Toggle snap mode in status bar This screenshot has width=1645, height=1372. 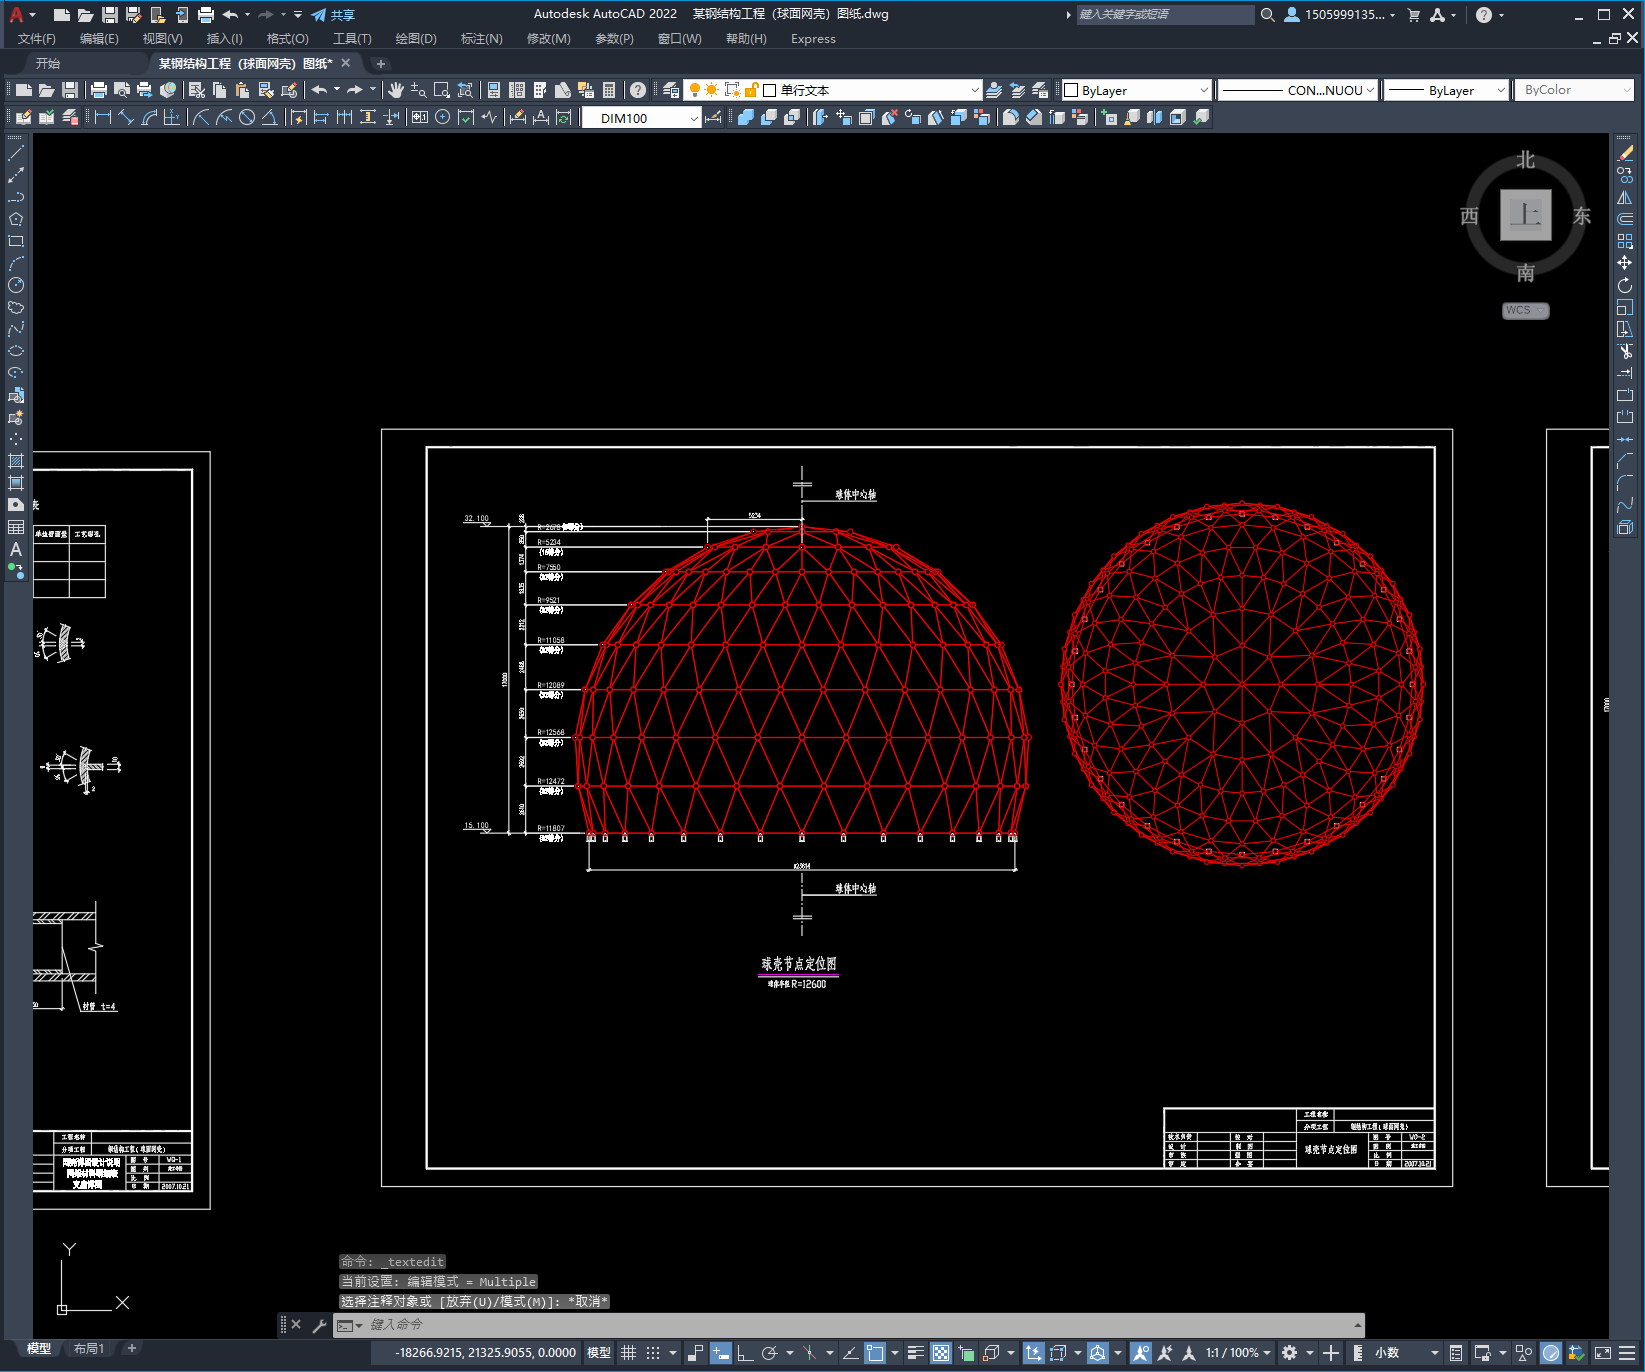[x=653, y=1353]
